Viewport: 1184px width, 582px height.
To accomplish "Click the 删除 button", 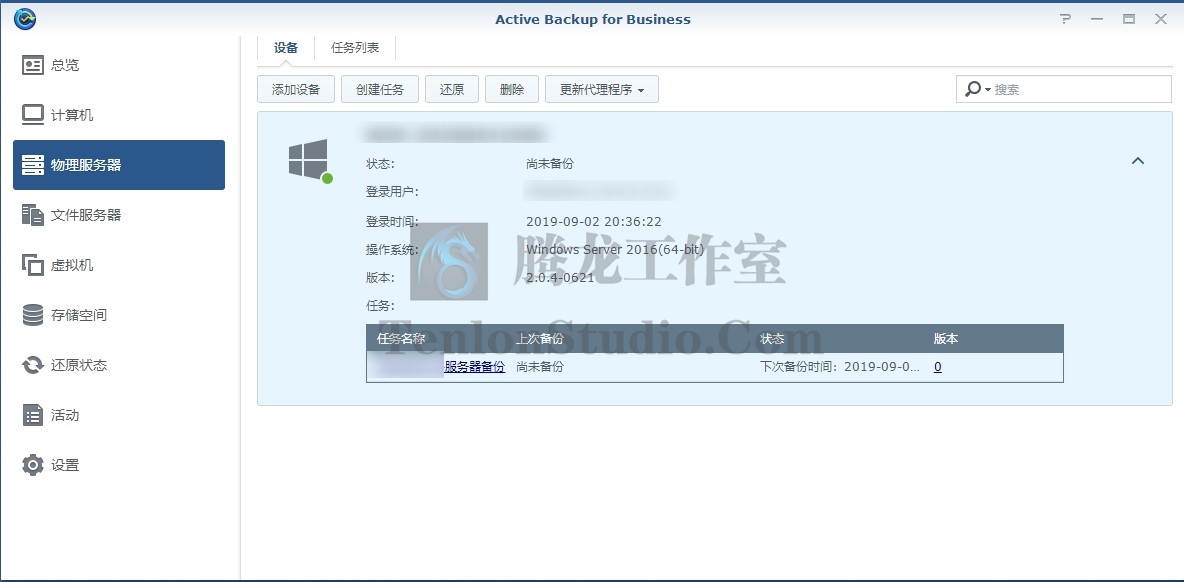I will coord(512,89).
